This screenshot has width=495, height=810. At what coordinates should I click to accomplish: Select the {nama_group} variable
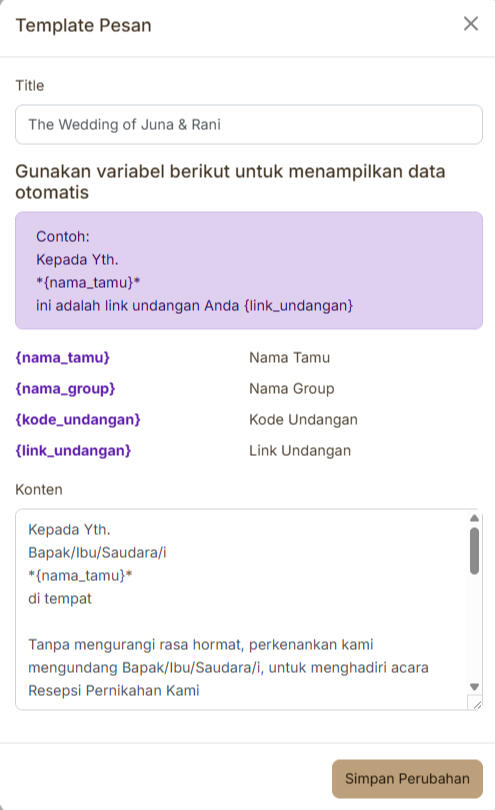point(65,388)
